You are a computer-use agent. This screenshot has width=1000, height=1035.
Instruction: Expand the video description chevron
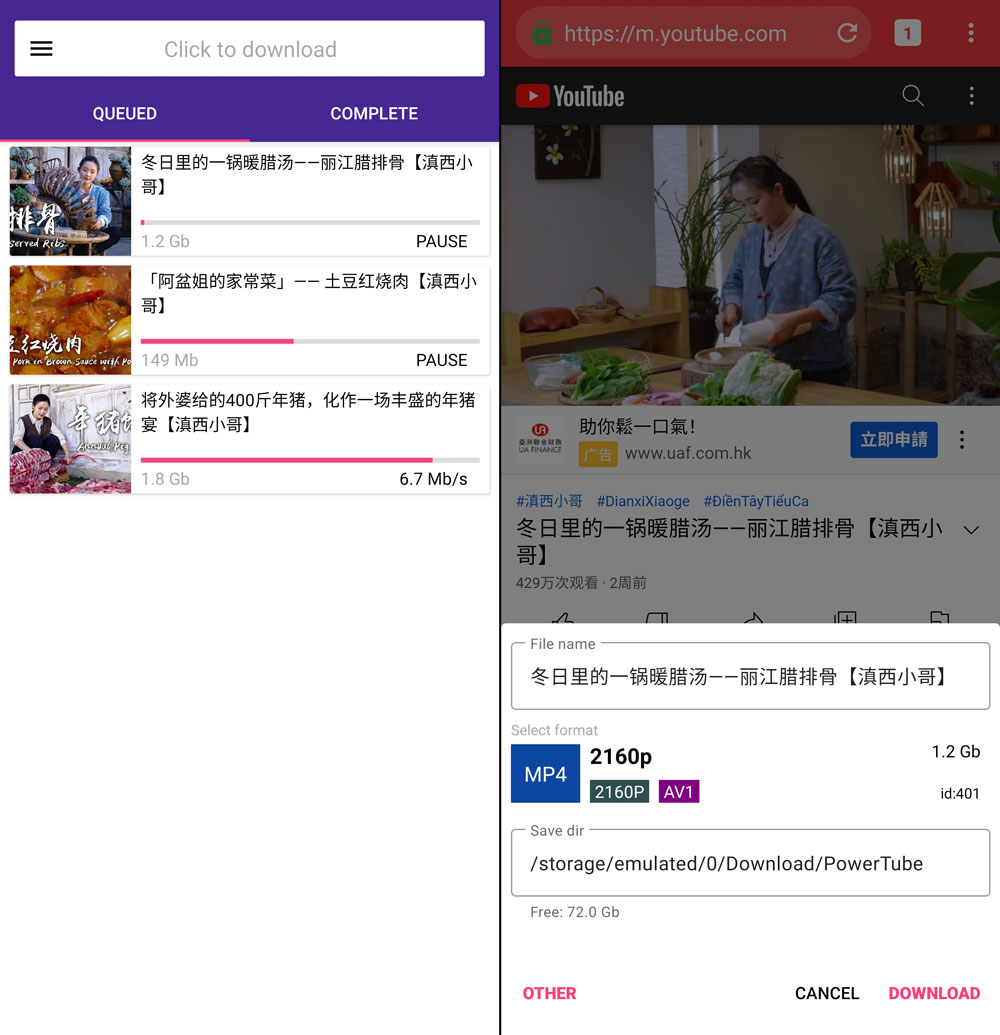[971, 530]
